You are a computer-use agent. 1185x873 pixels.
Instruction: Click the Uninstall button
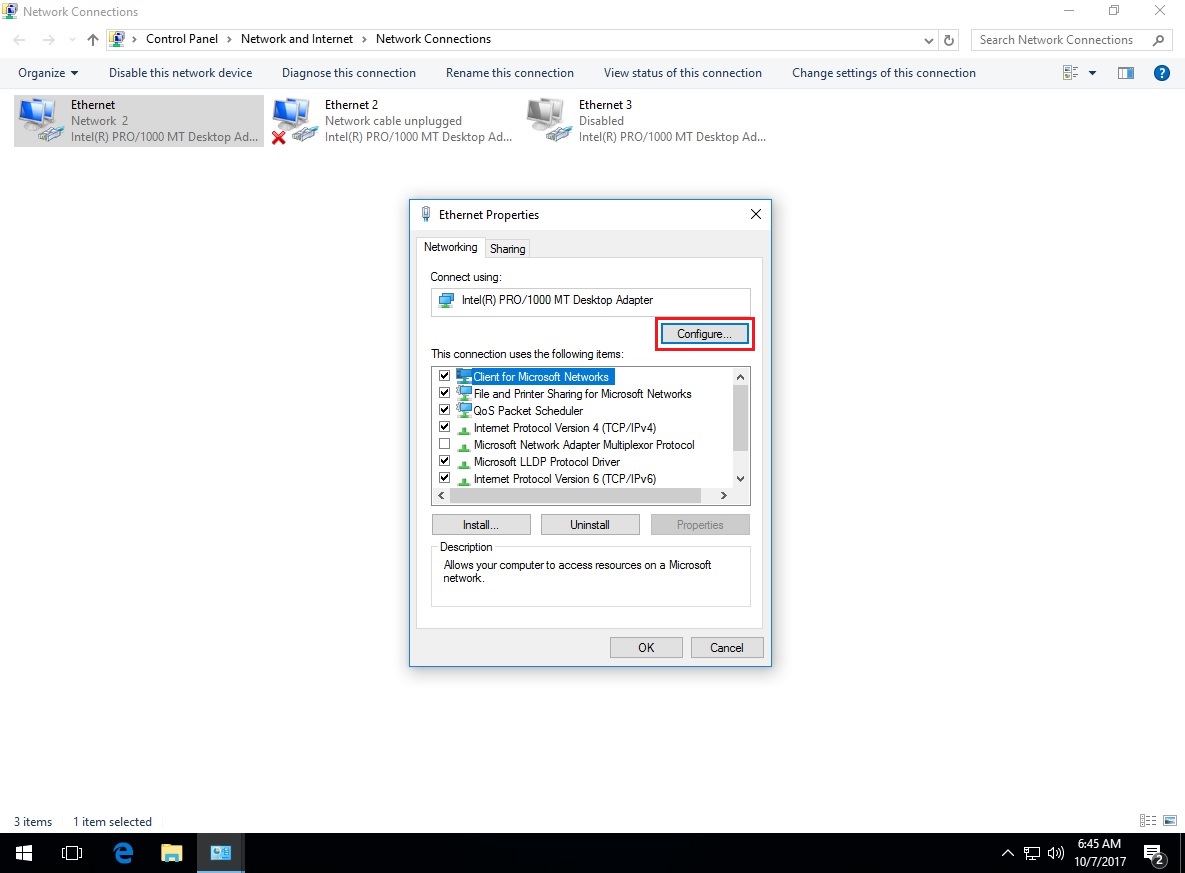pyautogui.click(x=589, y=525)
